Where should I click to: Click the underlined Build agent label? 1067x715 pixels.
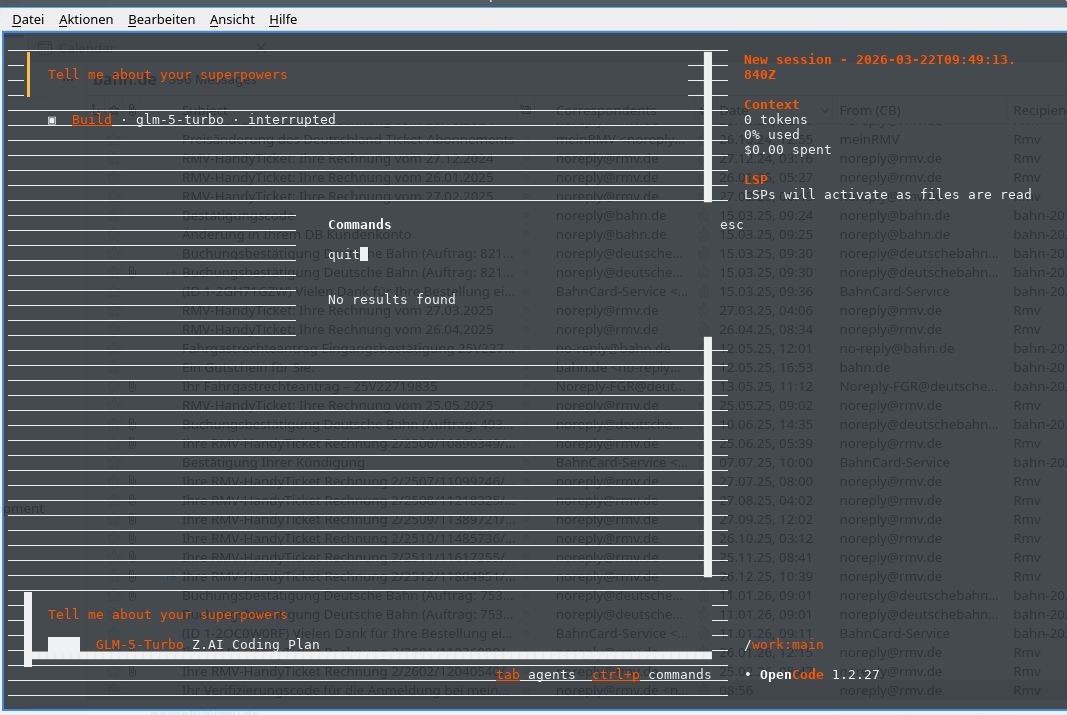coord(92,120)
